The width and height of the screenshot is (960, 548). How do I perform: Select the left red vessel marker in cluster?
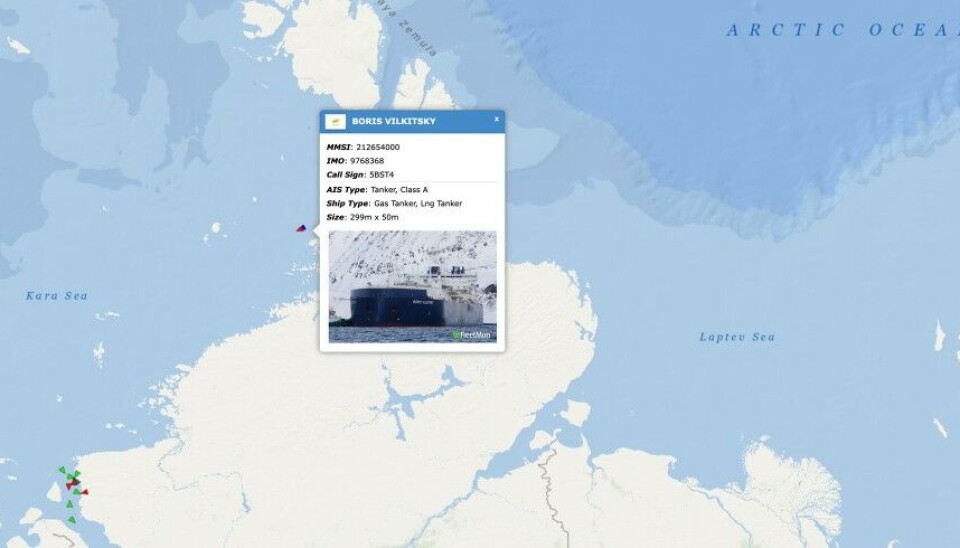point(69,486)
